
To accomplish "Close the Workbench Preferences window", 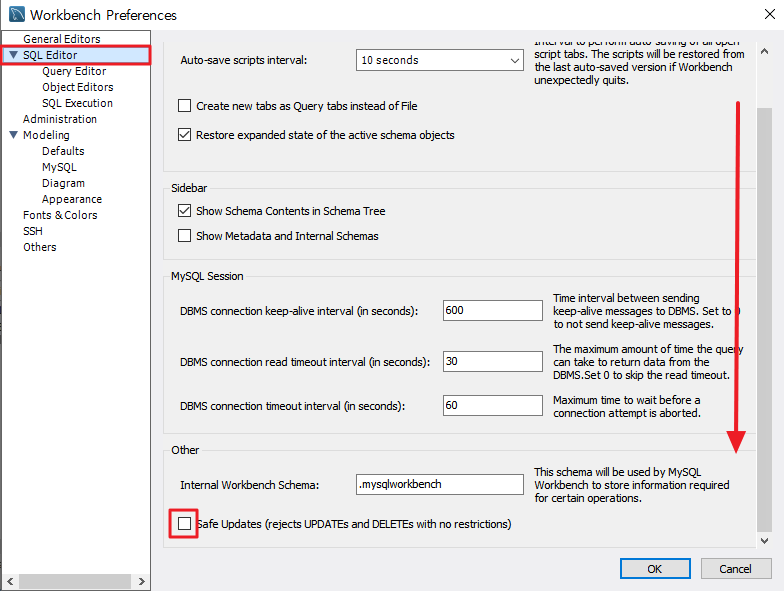I will [770, 14].
